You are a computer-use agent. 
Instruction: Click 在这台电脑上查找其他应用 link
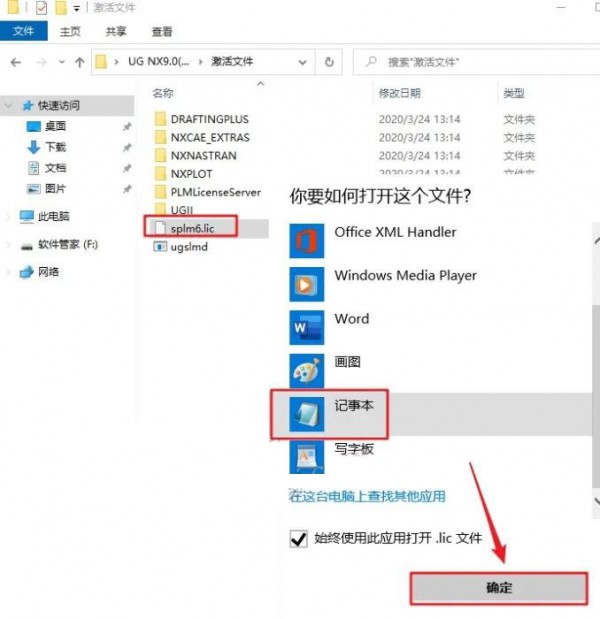point(367,496)
